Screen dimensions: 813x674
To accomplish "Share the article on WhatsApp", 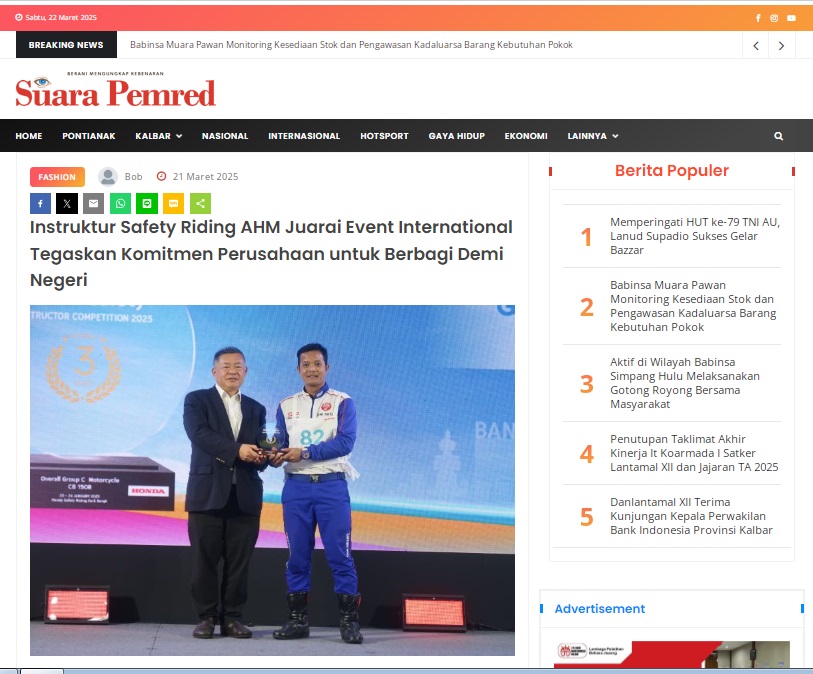I will tap(120, 203).
